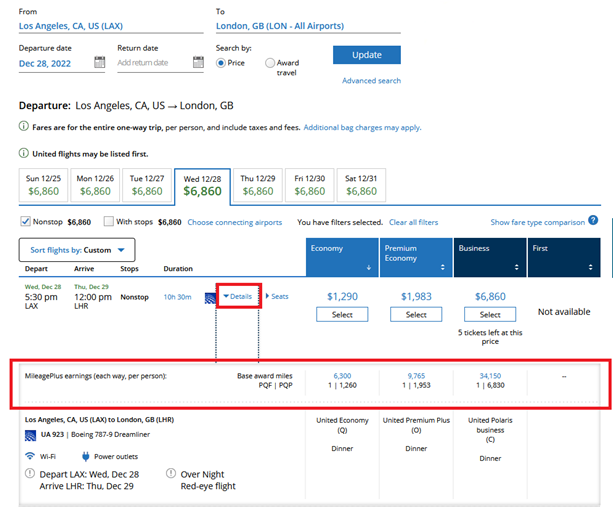Sort by the First column arrows
Image resolution: width=613 pixels, height=509 pixels.
pos(590,267)
